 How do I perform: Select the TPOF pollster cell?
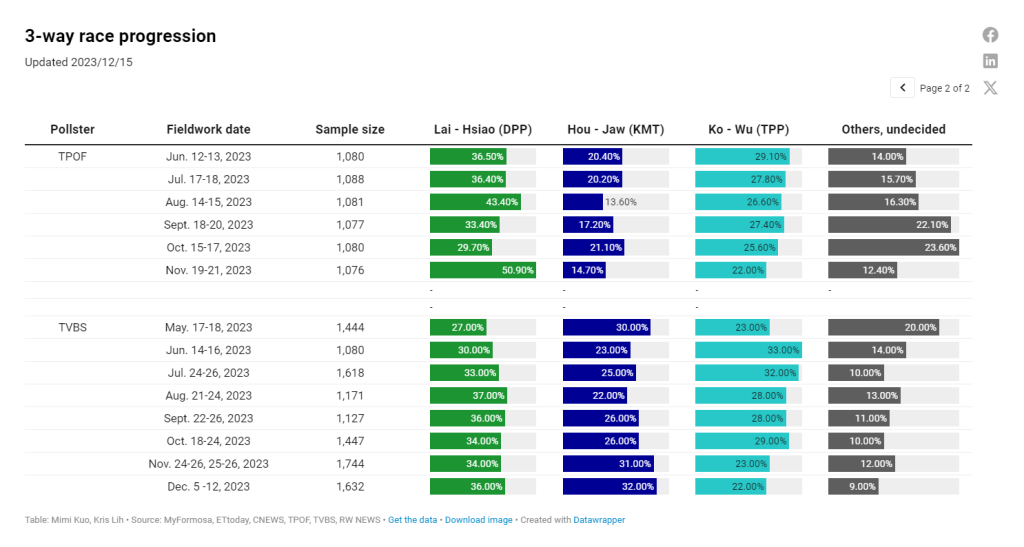tap(73, 156)
